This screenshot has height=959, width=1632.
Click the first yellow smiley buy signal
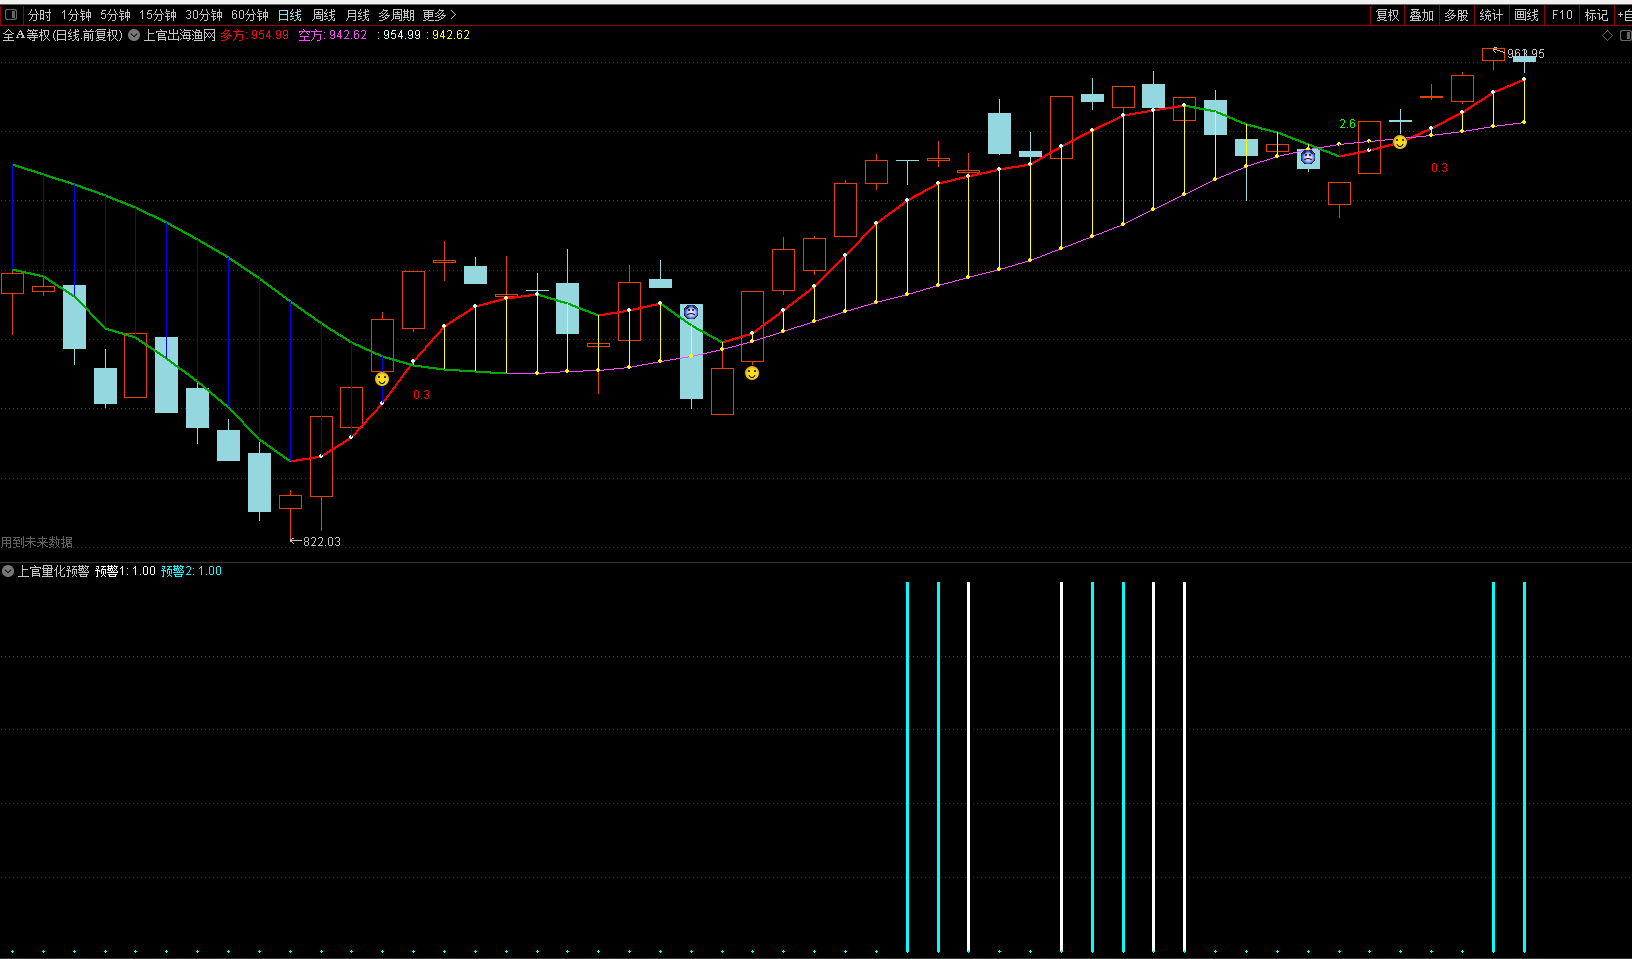point(382,379)
